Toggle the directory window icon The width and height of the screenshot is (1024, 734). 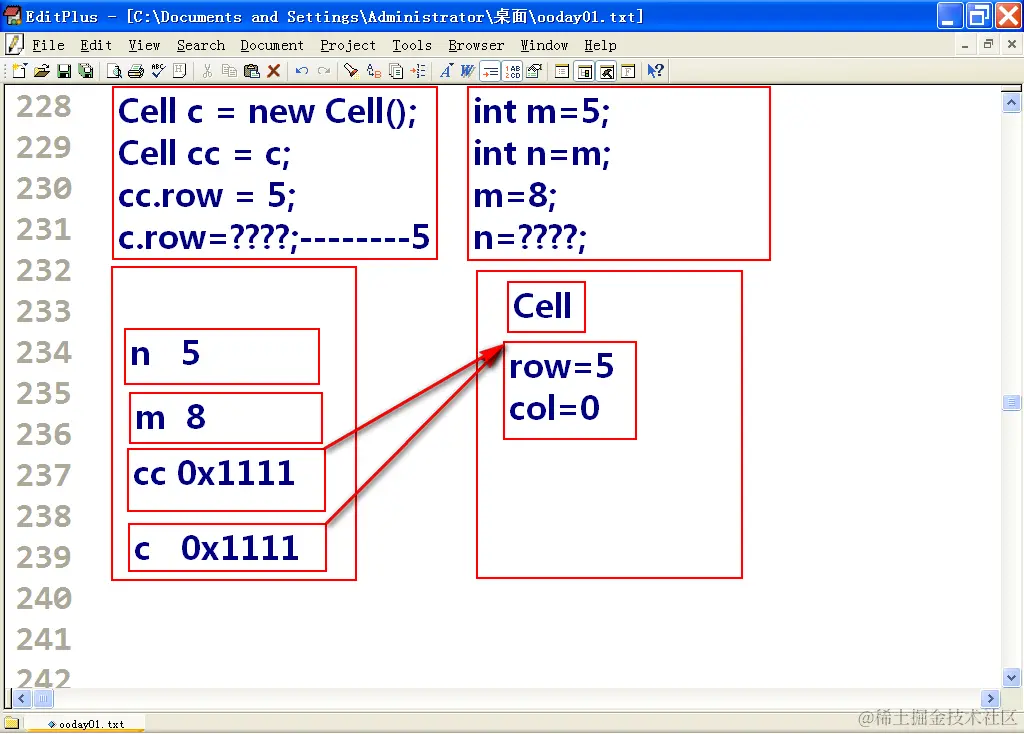(562, 71)
